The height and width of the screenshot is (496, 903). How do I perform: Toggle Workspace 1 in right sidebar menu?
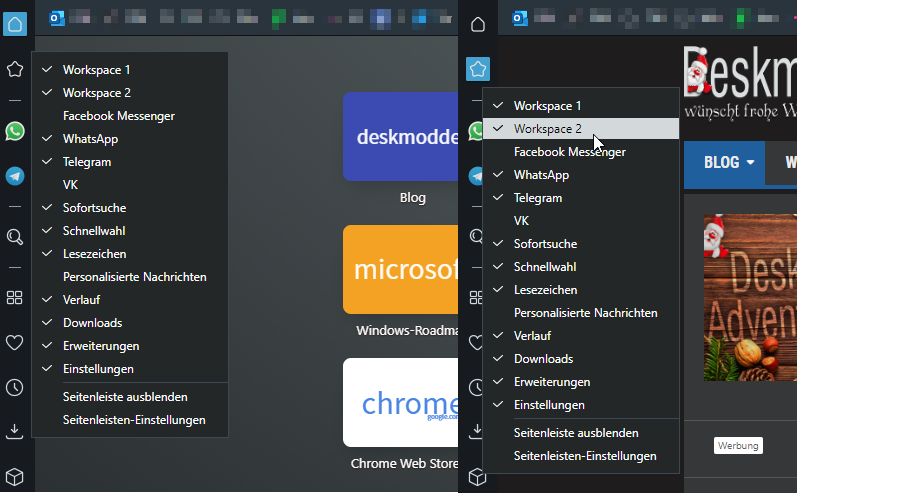[581, 106]
